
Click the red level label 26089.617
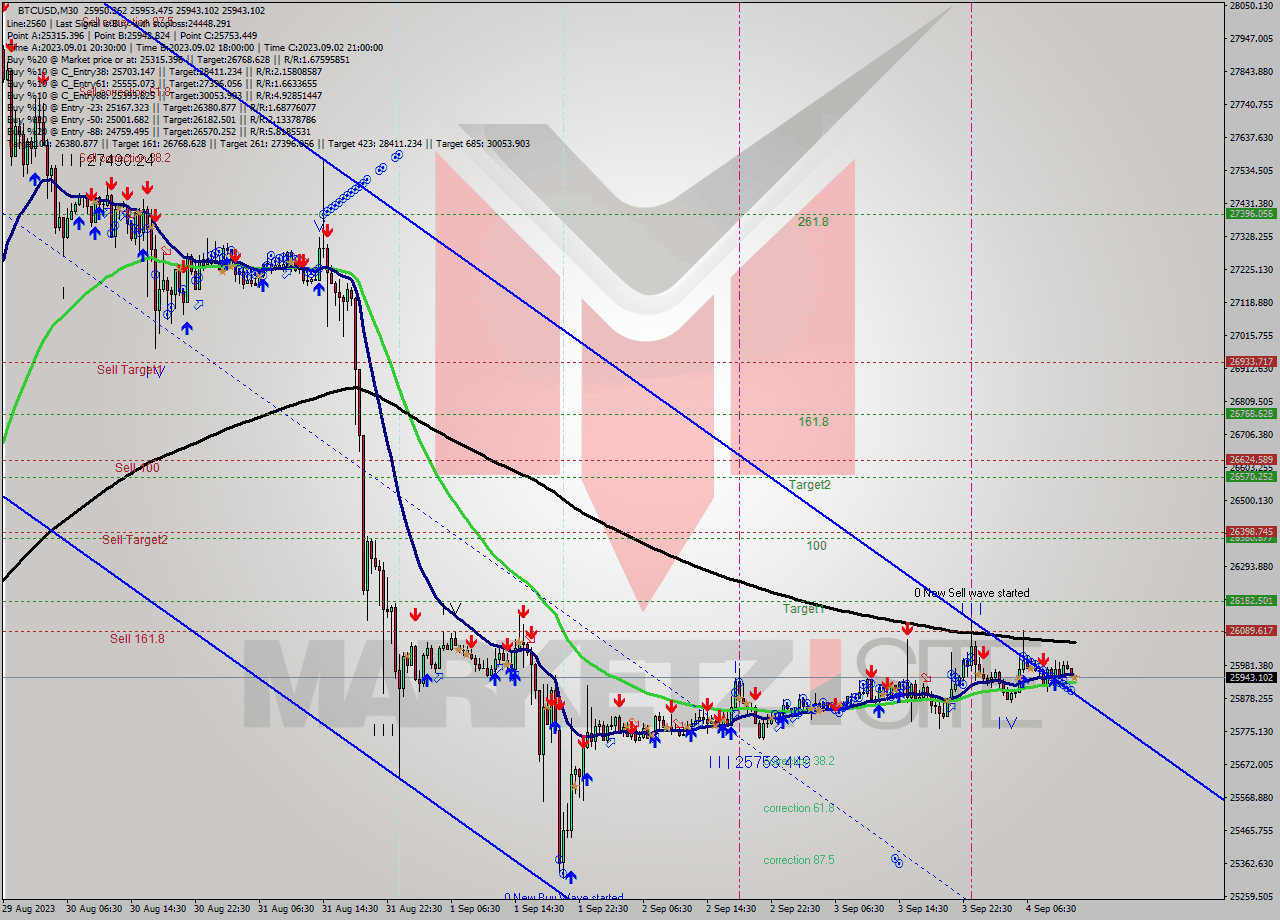(1250, 631)
